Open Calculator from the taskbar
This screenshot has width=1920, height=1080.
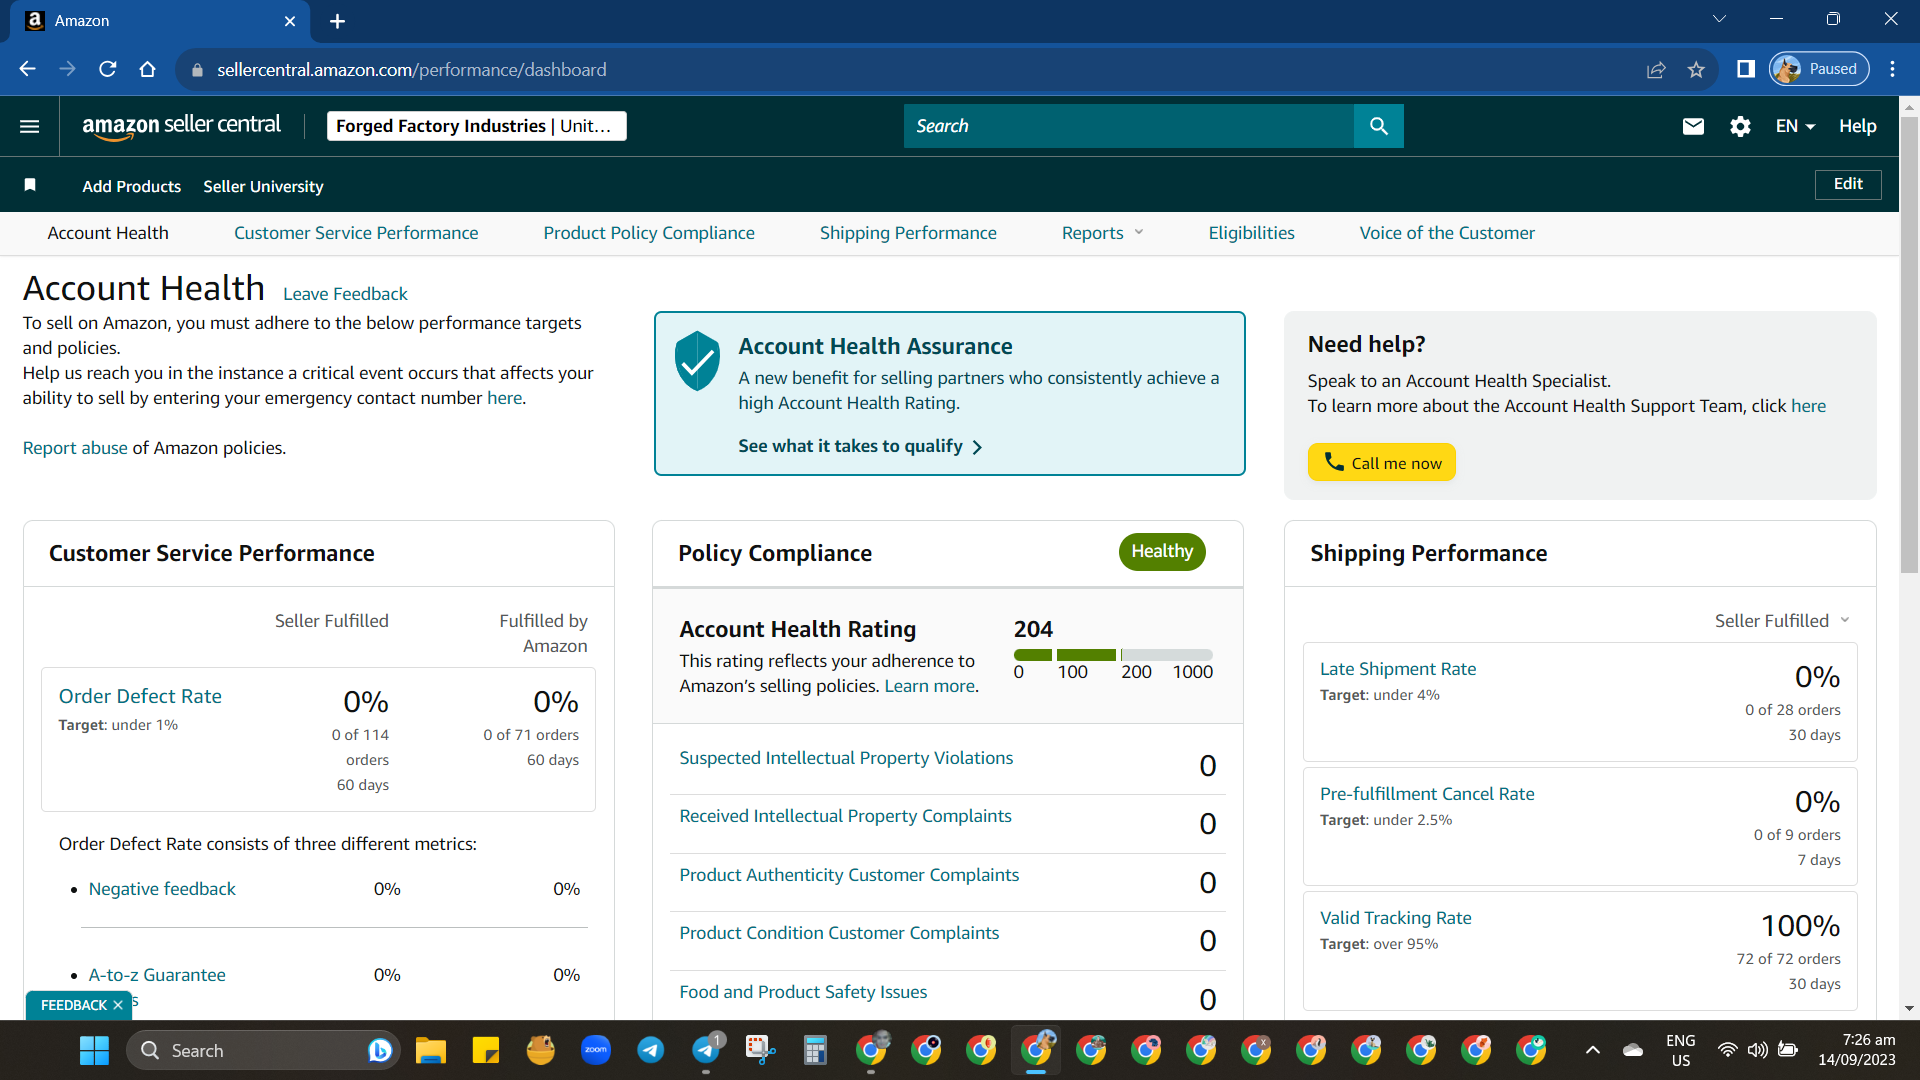(x=816, y=1050)
